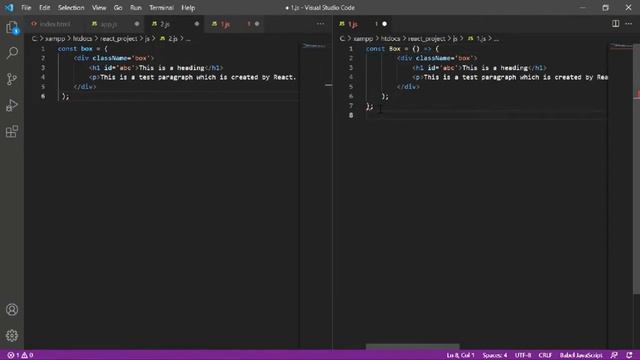Click unsaved dot on 2.js tab
640x360 pixels.
coord(197,24)
